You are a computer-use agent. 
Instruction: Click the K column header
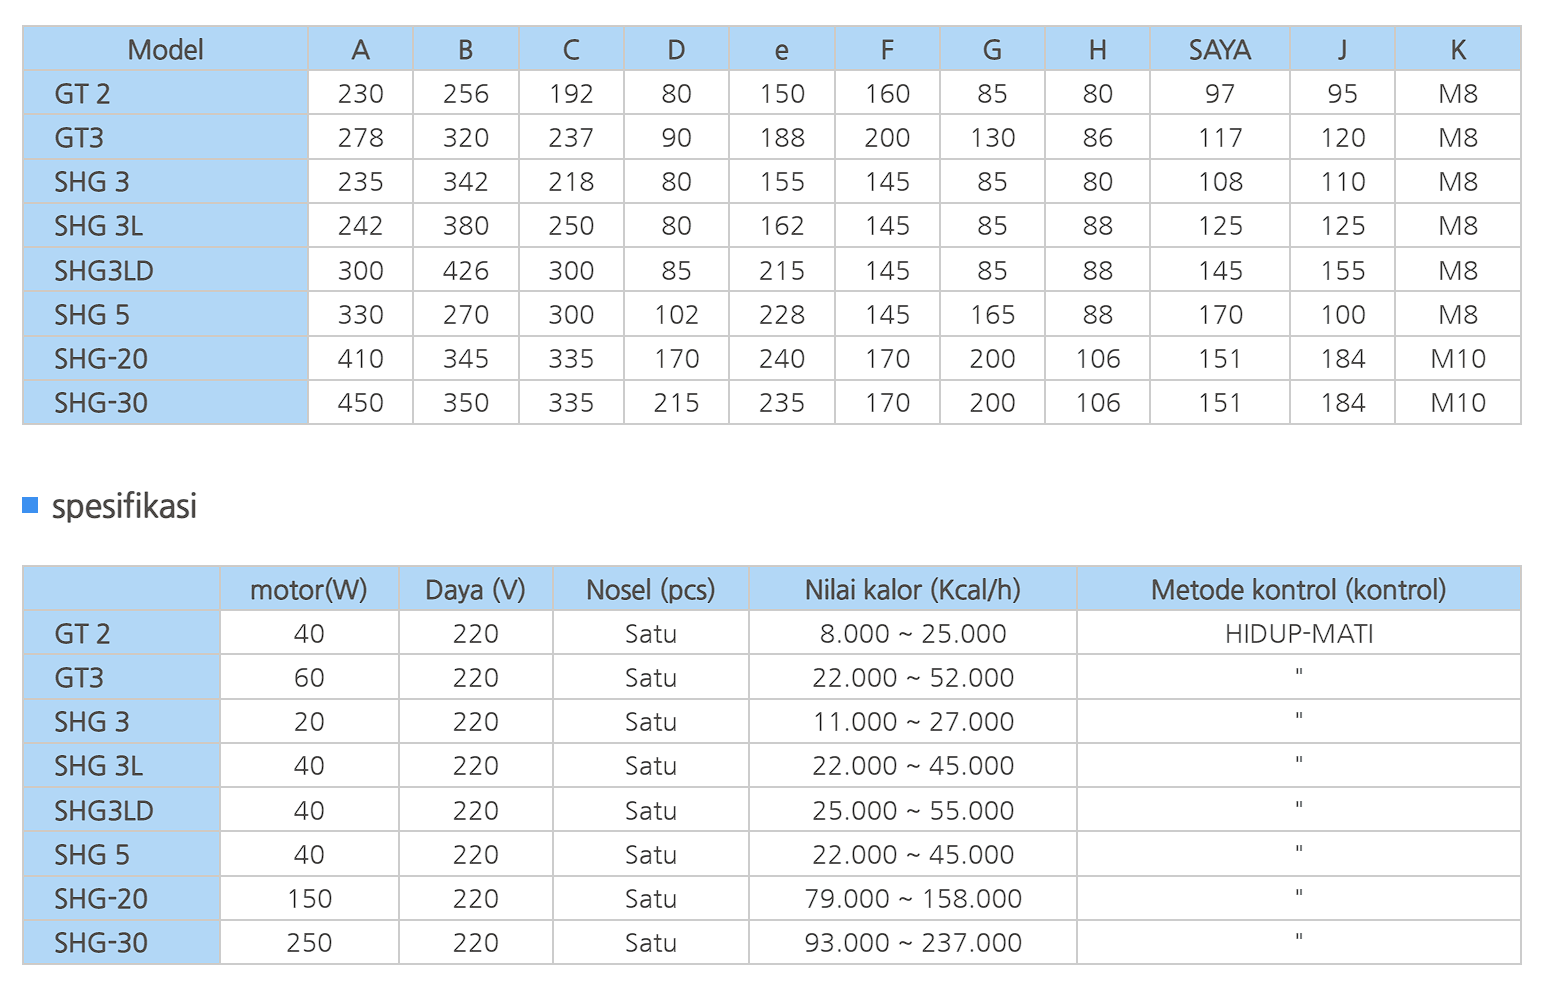point(1457,49)
